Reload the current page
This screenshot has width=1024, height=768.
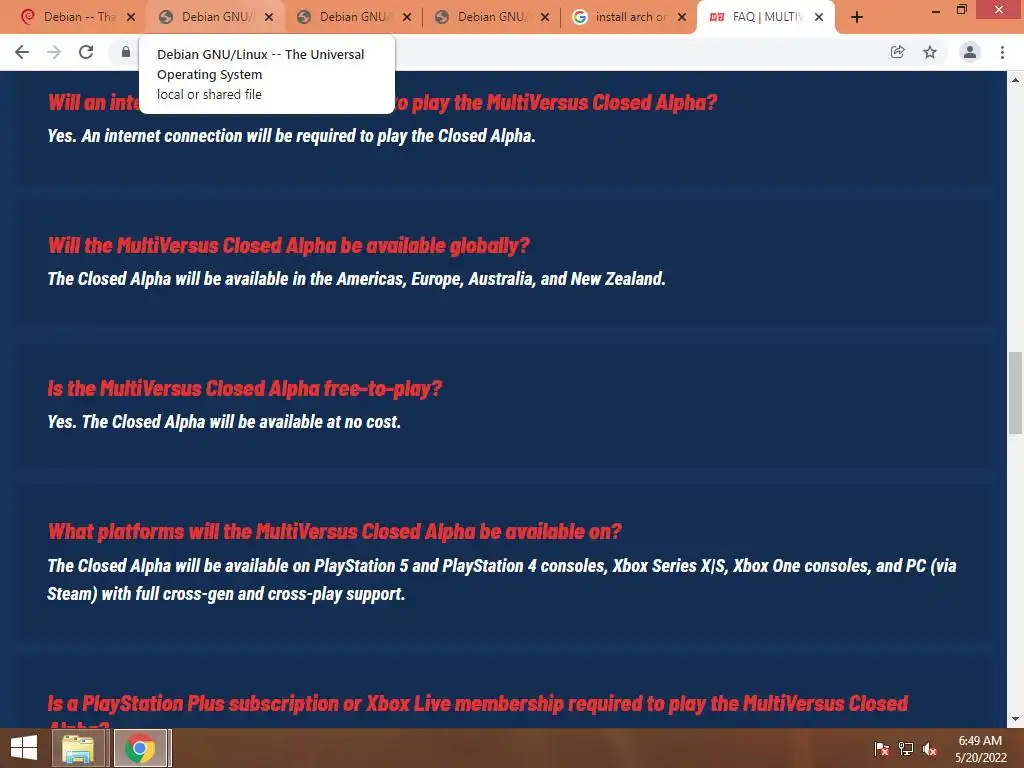(x=86, y=52)
